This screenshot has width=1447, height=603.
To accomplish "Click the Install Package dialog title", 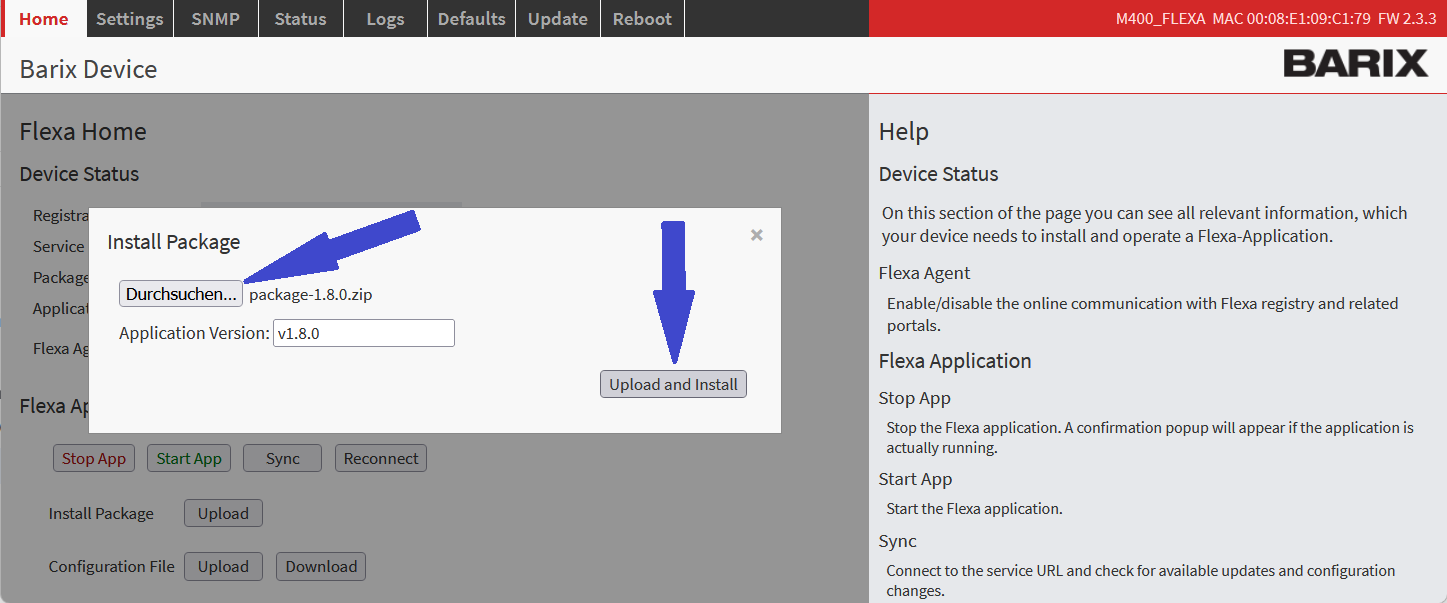I will pyautogui.click(x=174, y=242).
